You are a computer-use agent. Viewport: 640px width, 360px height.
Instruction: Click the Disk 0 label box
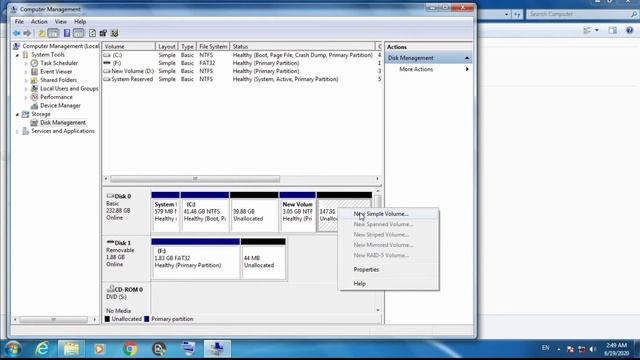click(126, 211)
